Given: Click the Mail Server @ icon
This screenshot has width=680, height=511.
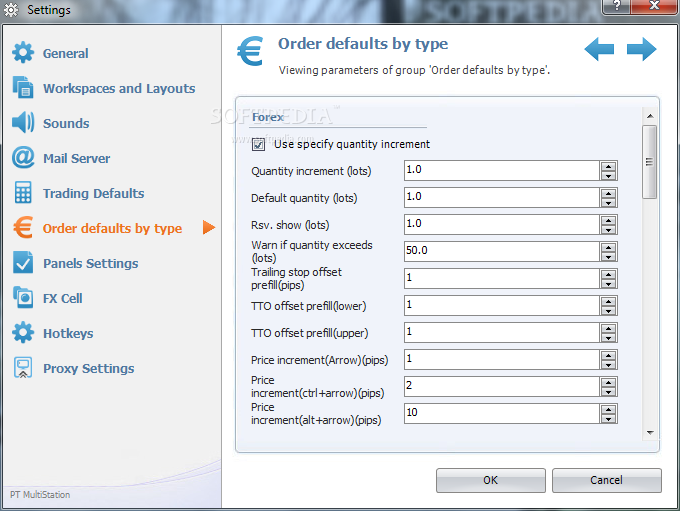Looking at the screenshot, I should tap(23, 158).
